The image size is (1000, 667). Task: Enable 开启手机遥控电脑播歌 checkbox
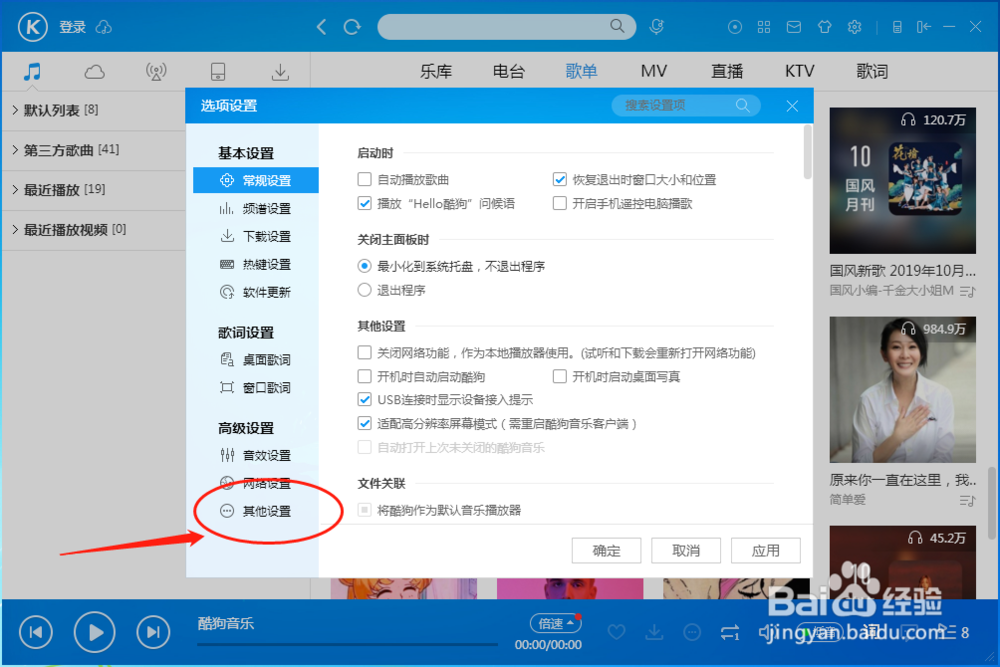[559, 203]
